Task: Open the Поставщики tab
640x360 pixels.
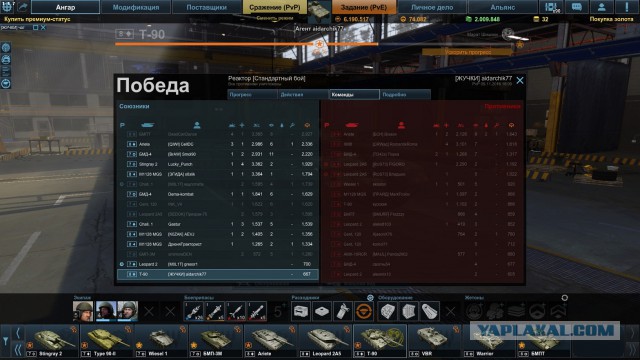Action: (x=207, y=7)
